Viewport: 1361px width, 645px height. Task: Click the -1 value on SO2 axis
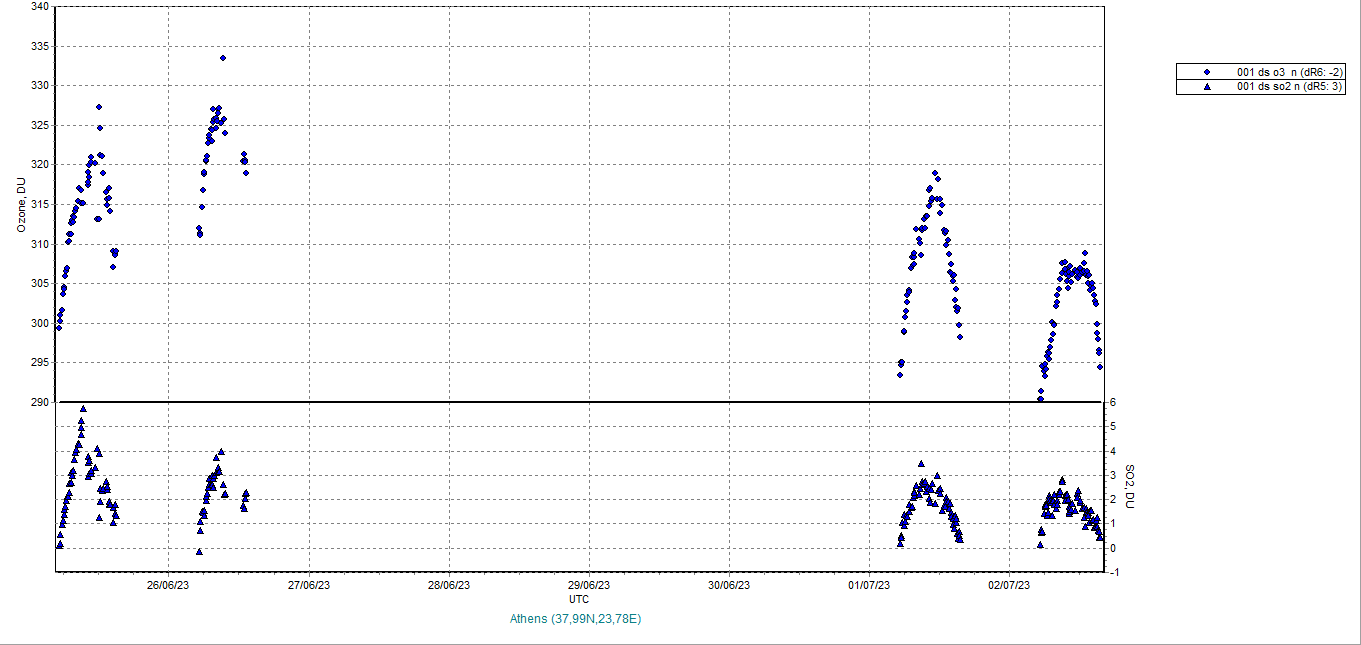pyautogui.click(x=1113, y=572)
